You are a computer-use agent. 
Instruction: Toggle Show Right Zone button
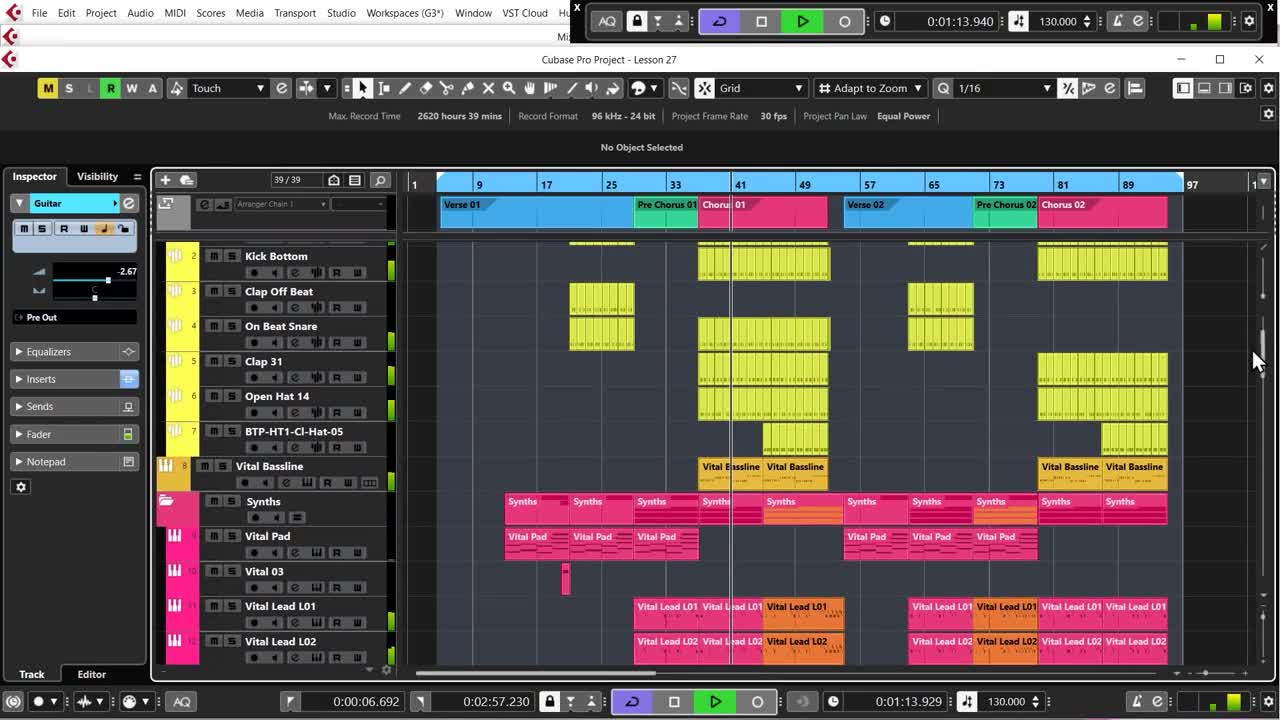click(x=1225, y=88)
